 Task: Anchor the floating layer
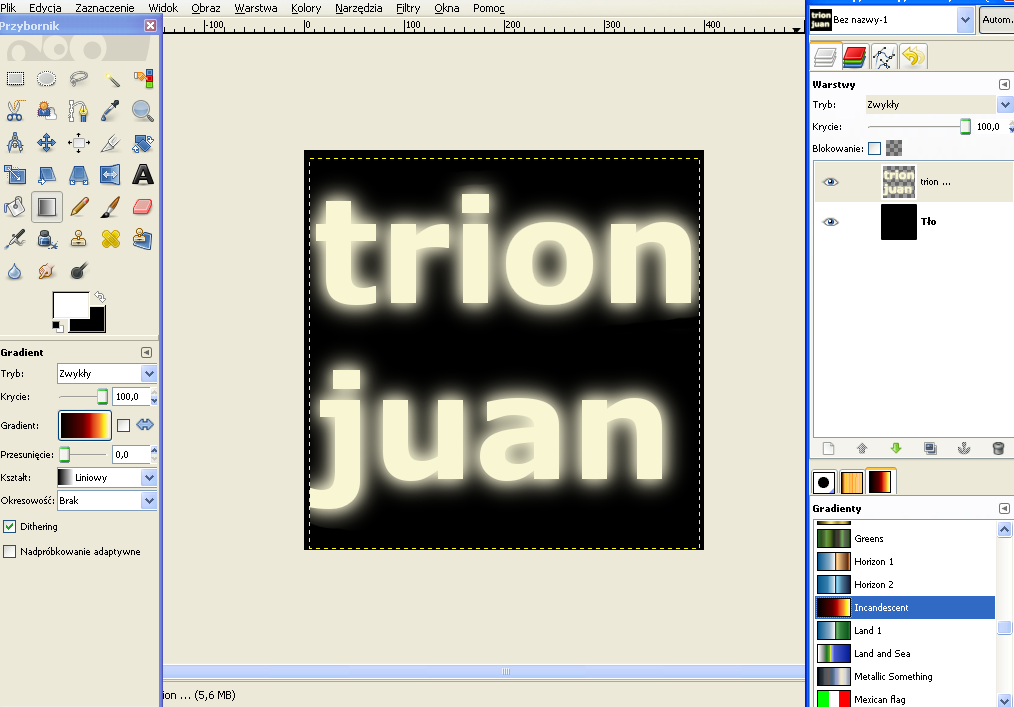click(963, 449)
